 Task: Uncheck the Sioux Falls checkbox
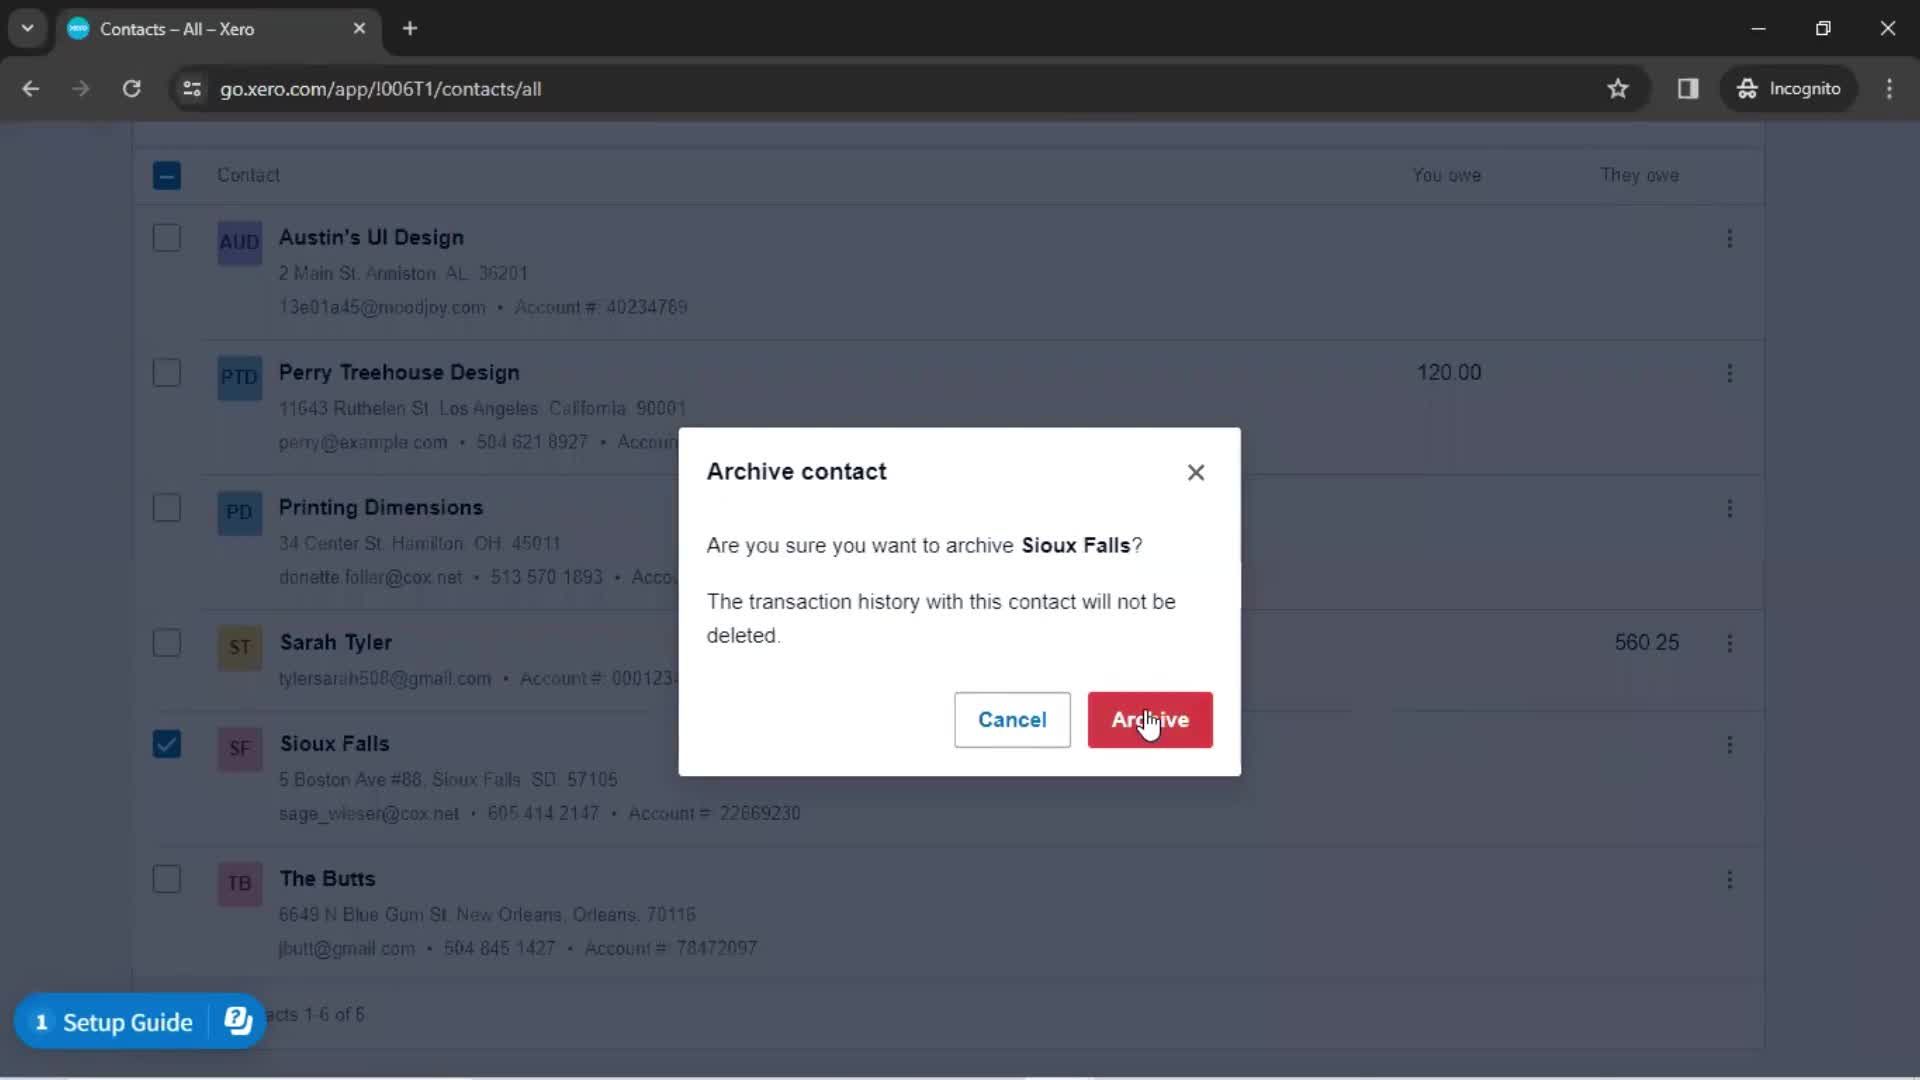167,744
